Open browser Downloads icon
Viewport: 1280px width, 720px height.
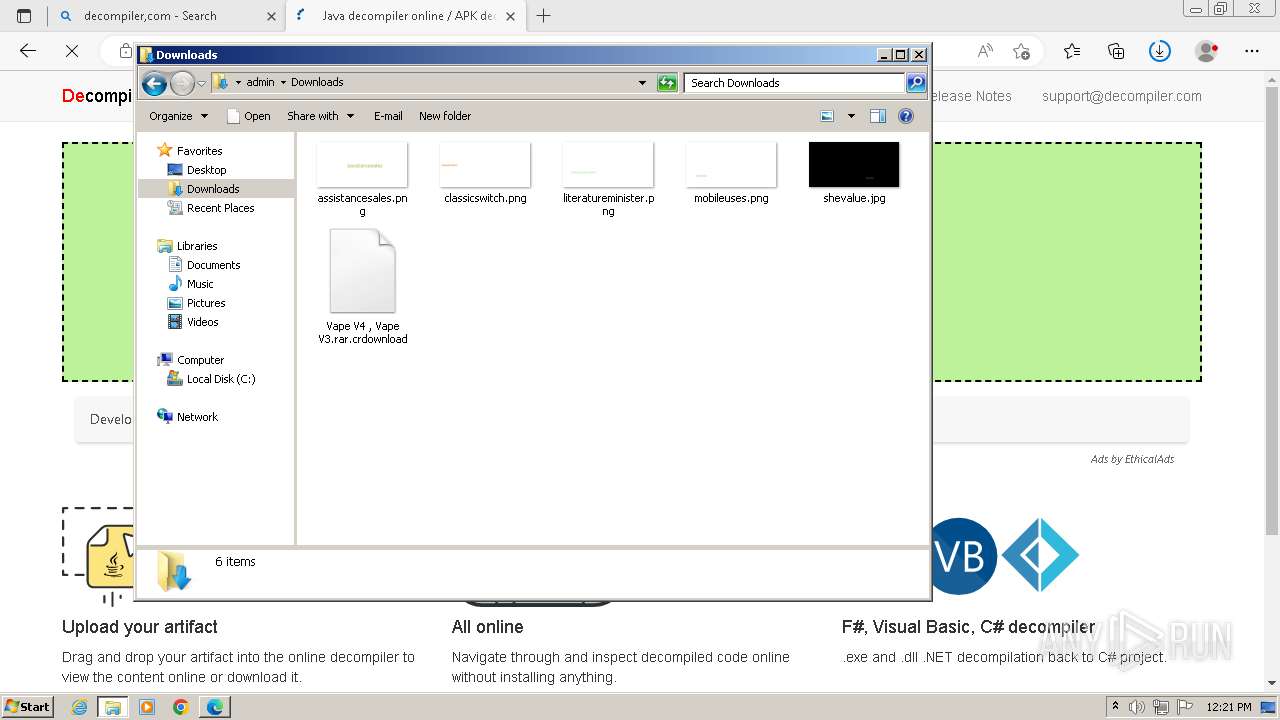[x=1160, y=51]
